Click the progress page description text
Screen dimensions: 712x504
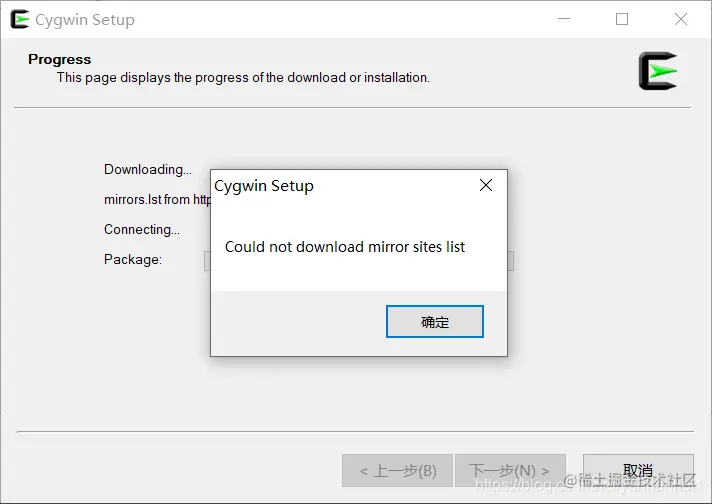point(243,78)
